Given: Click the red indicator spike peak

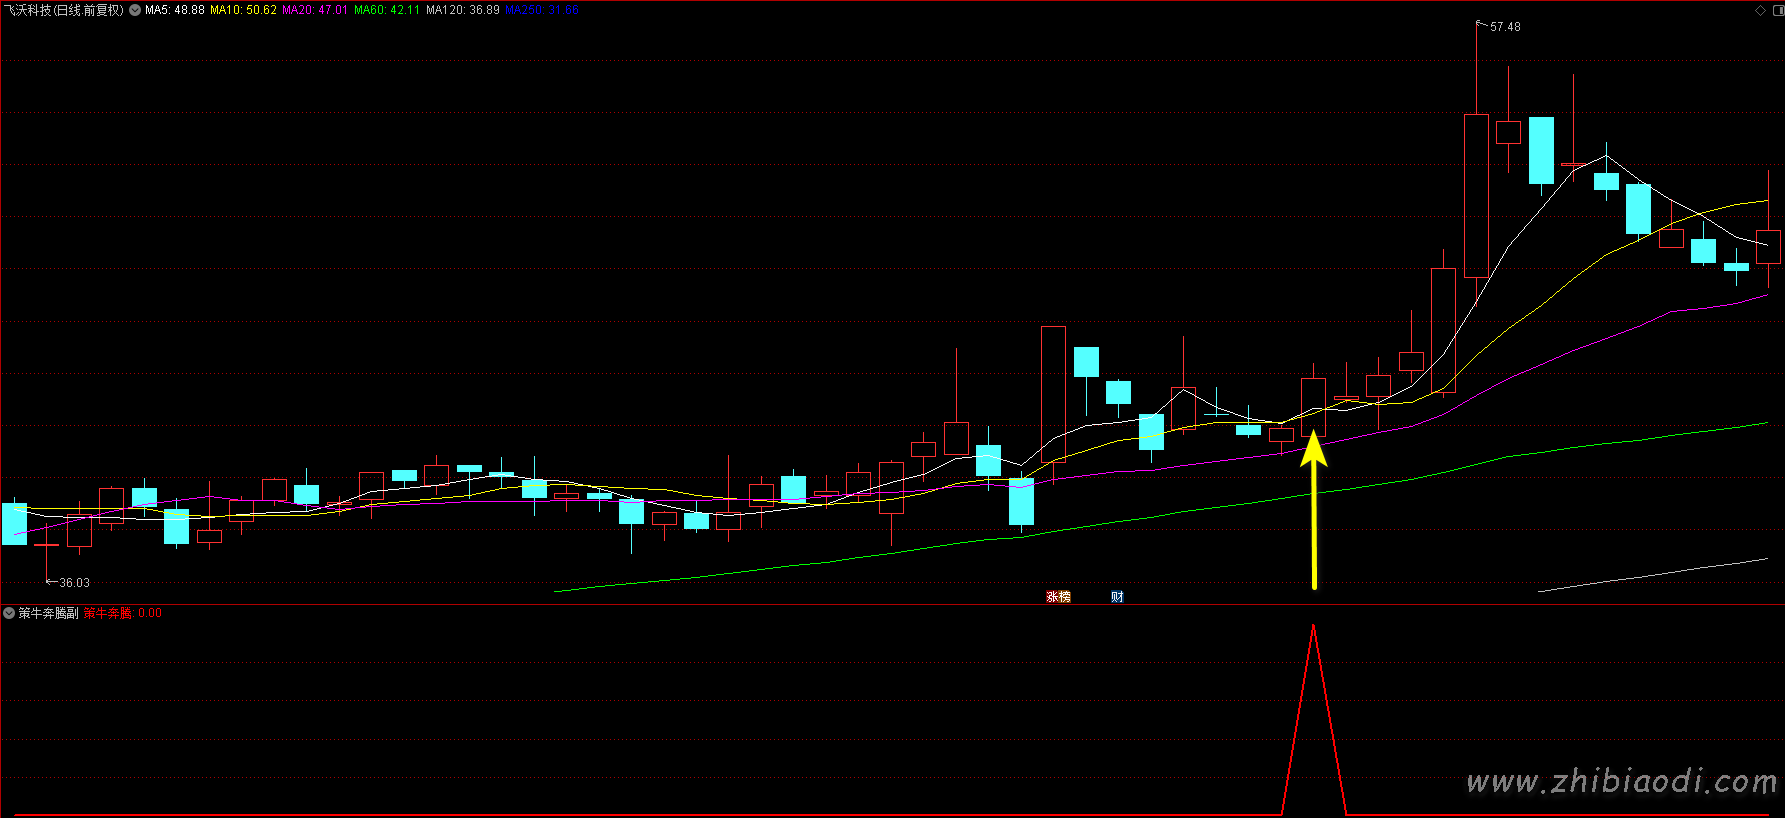Looking at the screenshot, I should point(1313,628).
